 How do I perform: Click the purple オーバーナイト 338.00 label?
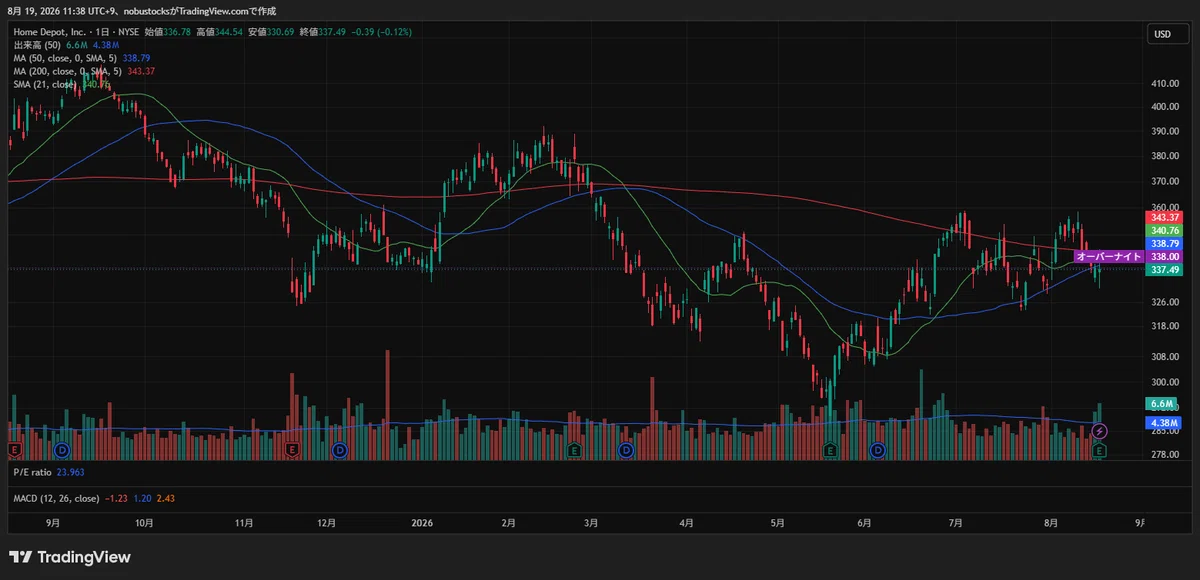[x=1128, y=256]
